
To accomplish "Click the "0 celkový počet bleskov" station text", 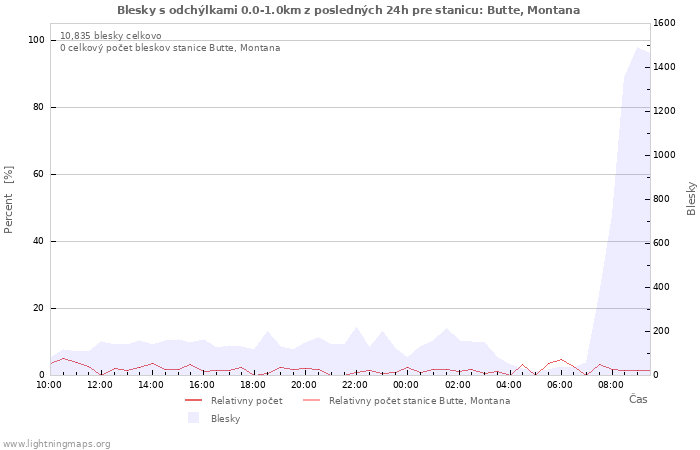I will [170, 48].
